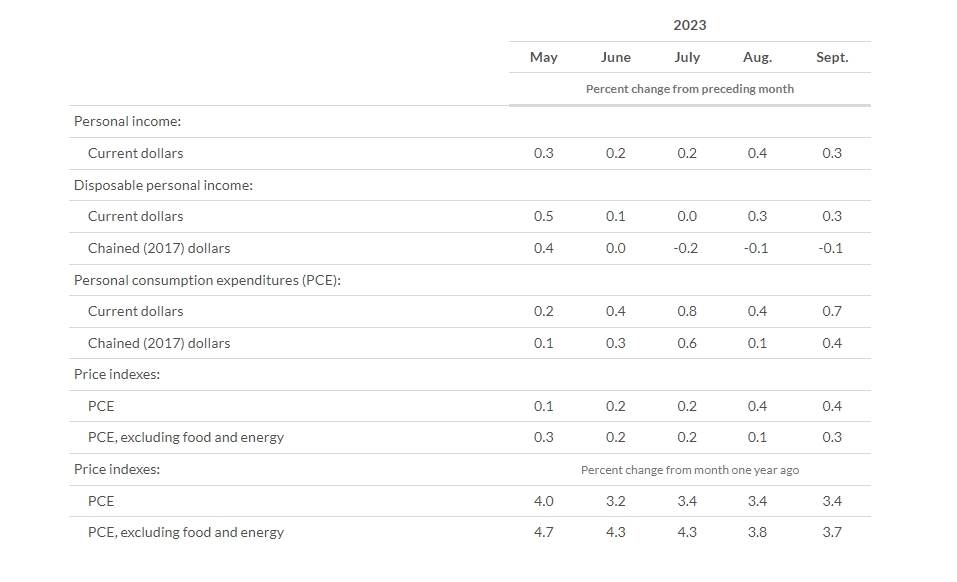Viewport: 957px width, 582px height.
Task: Click 'Percent change from month one year ago' text
Action: (x=689, y=470)
